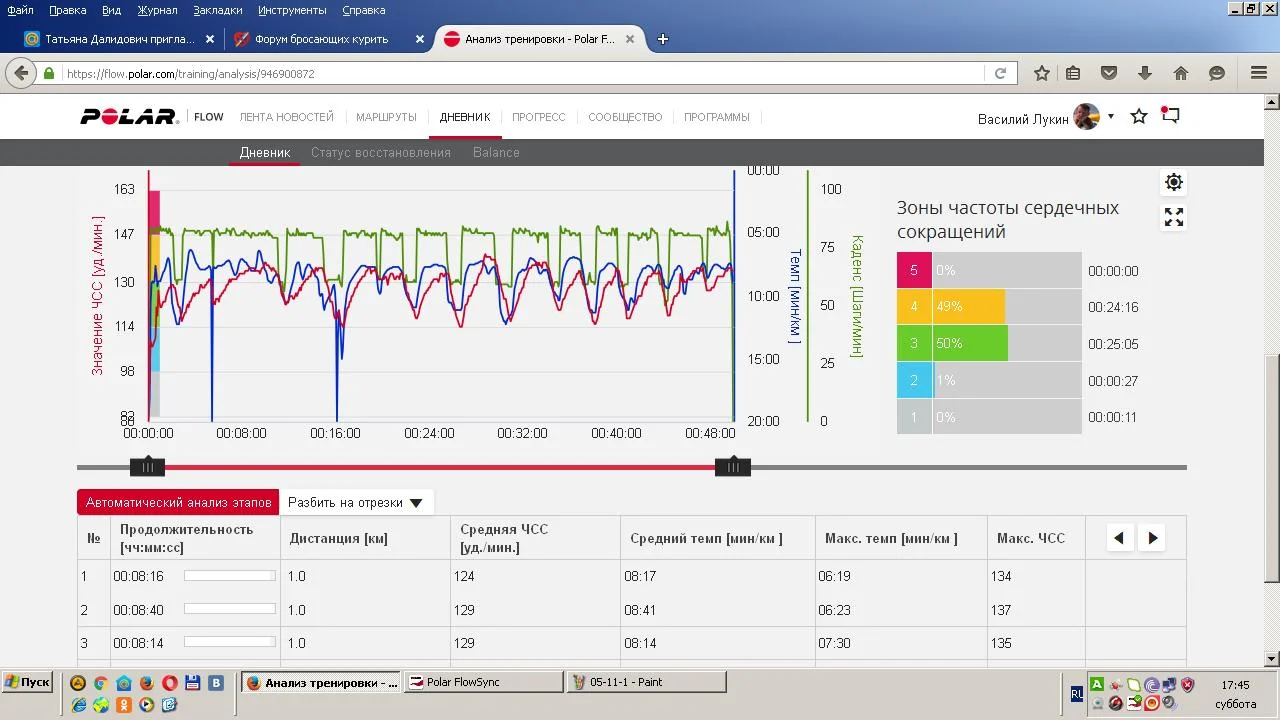Go to browser home page icon

click(1181, 73)
